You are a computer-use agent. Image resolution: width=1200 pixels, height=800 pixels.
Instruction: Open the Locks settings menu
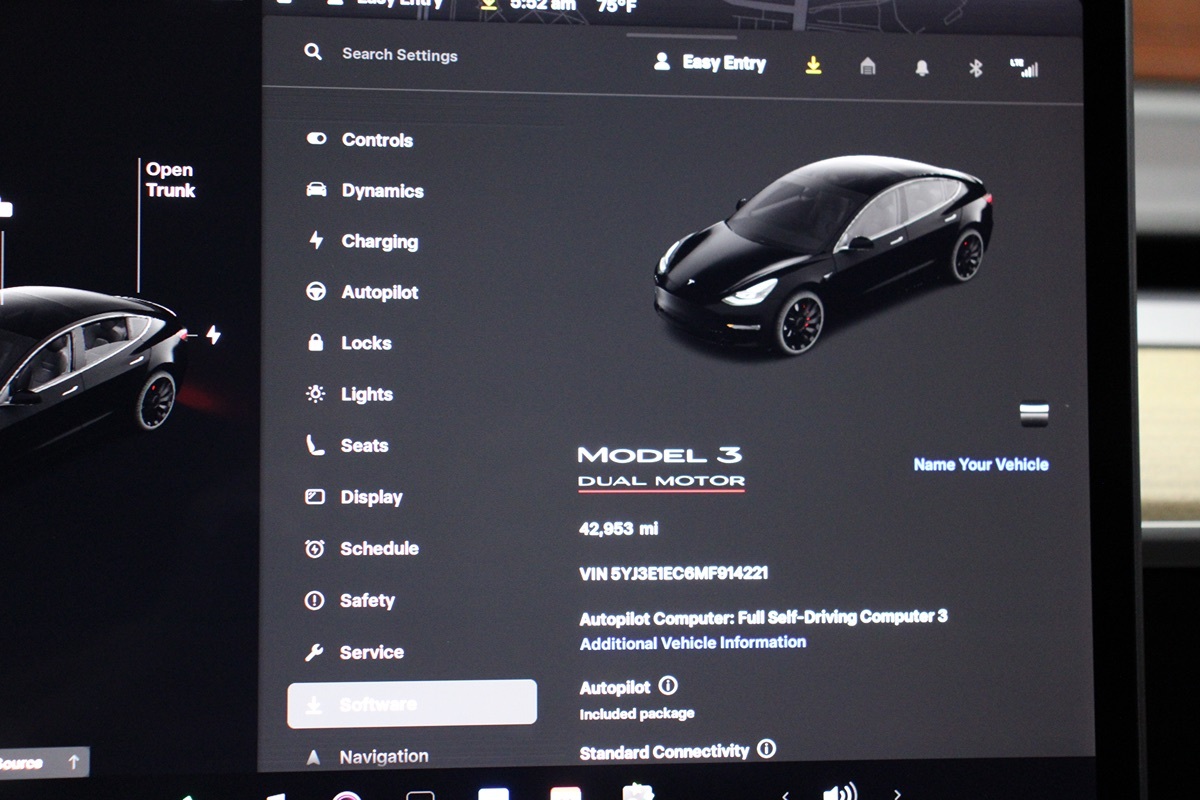[365, 343]
